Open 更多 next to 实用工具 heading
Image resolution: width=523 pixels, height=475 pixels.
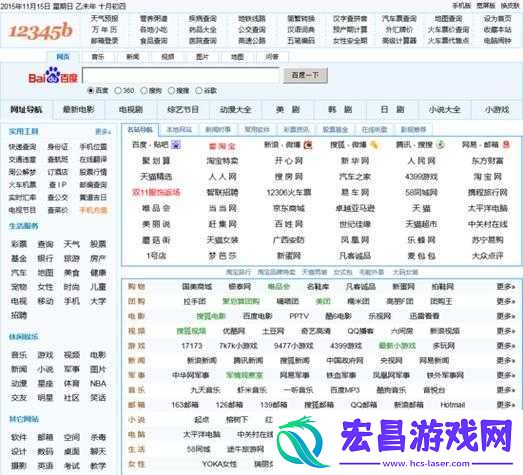103,132
